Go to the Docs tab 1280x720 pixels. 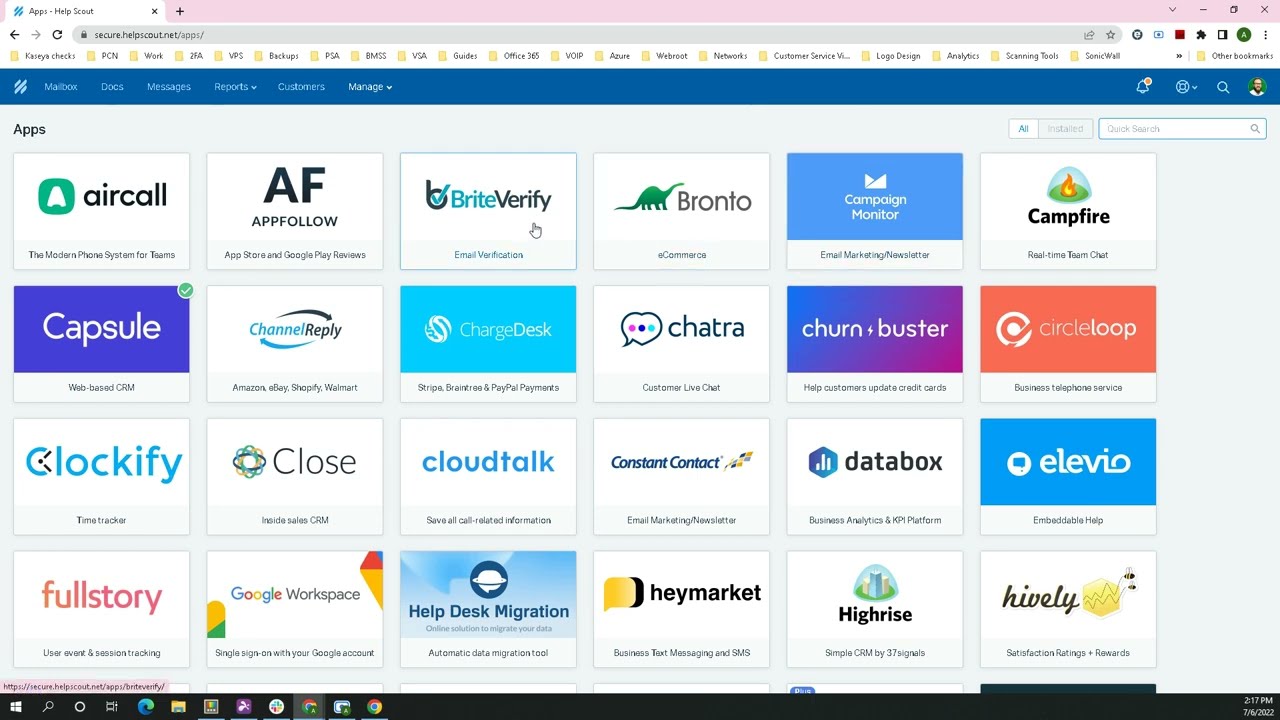[x=112, y=87]
